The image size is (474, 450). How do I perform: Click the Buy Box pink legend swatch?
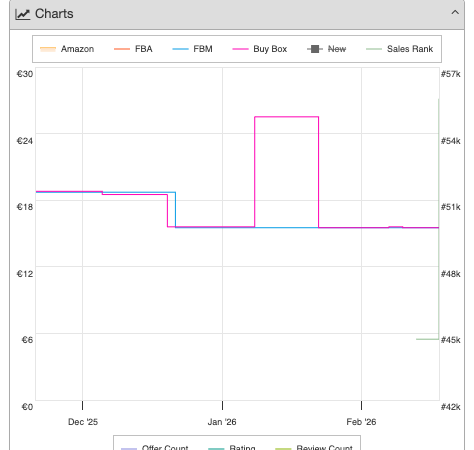[240, 49]
